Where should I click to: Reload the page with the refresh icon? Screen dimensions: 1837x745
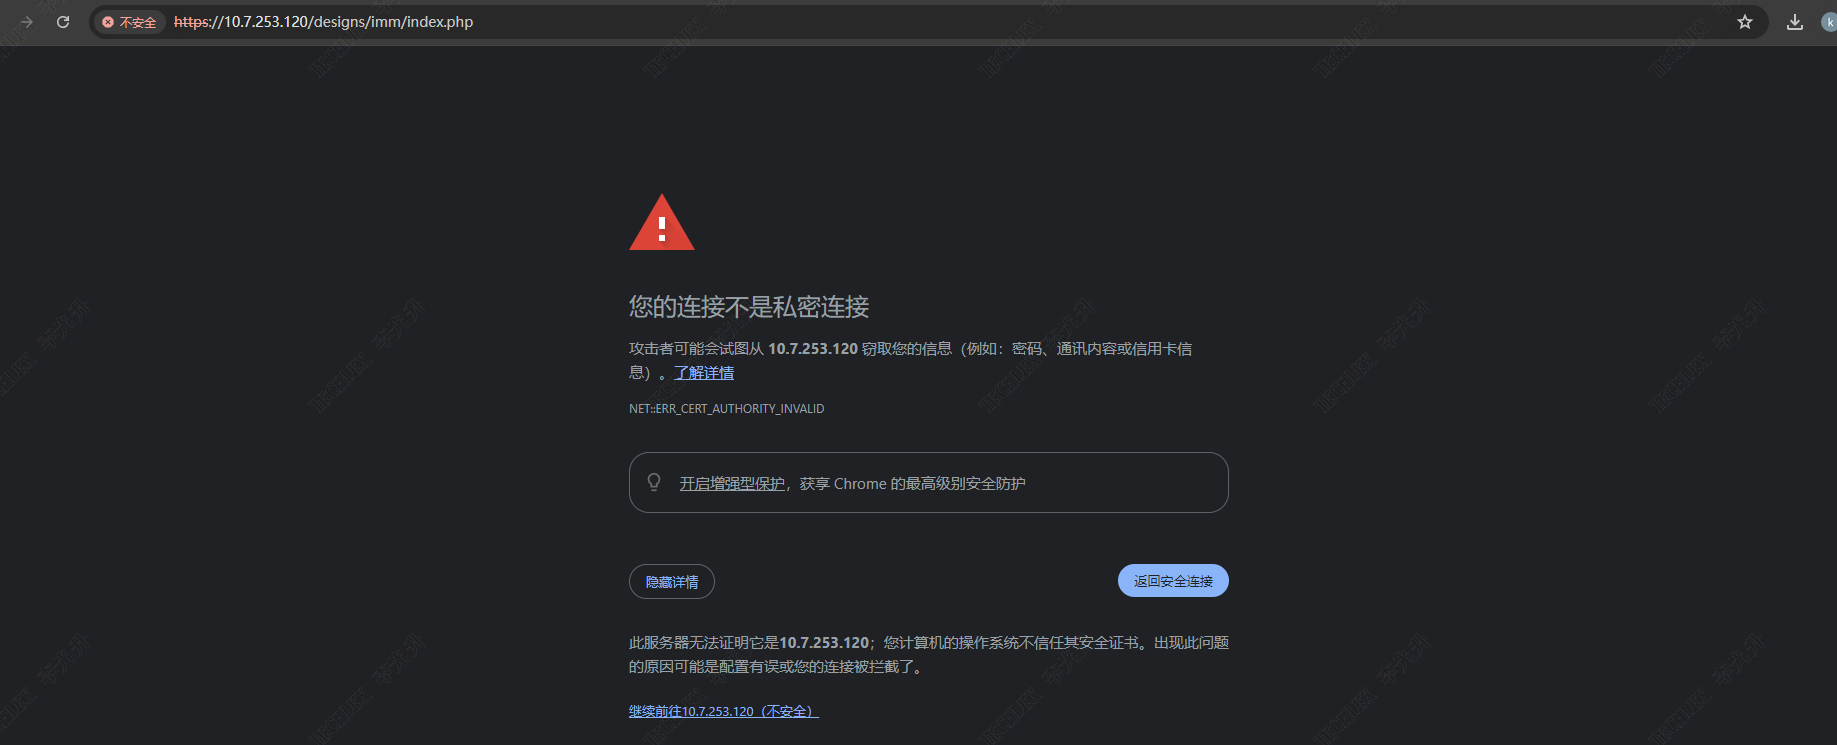pyautogui.click(x=63, y=22)
